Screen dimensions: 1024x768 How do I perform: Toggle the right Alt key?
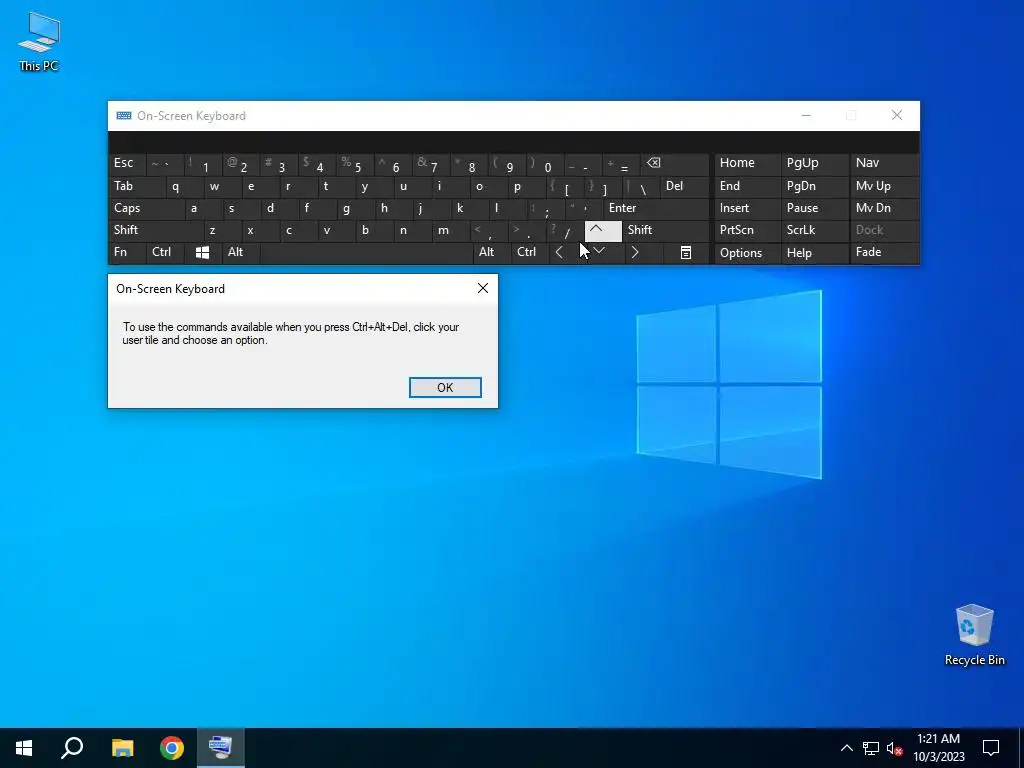point(492,252)
